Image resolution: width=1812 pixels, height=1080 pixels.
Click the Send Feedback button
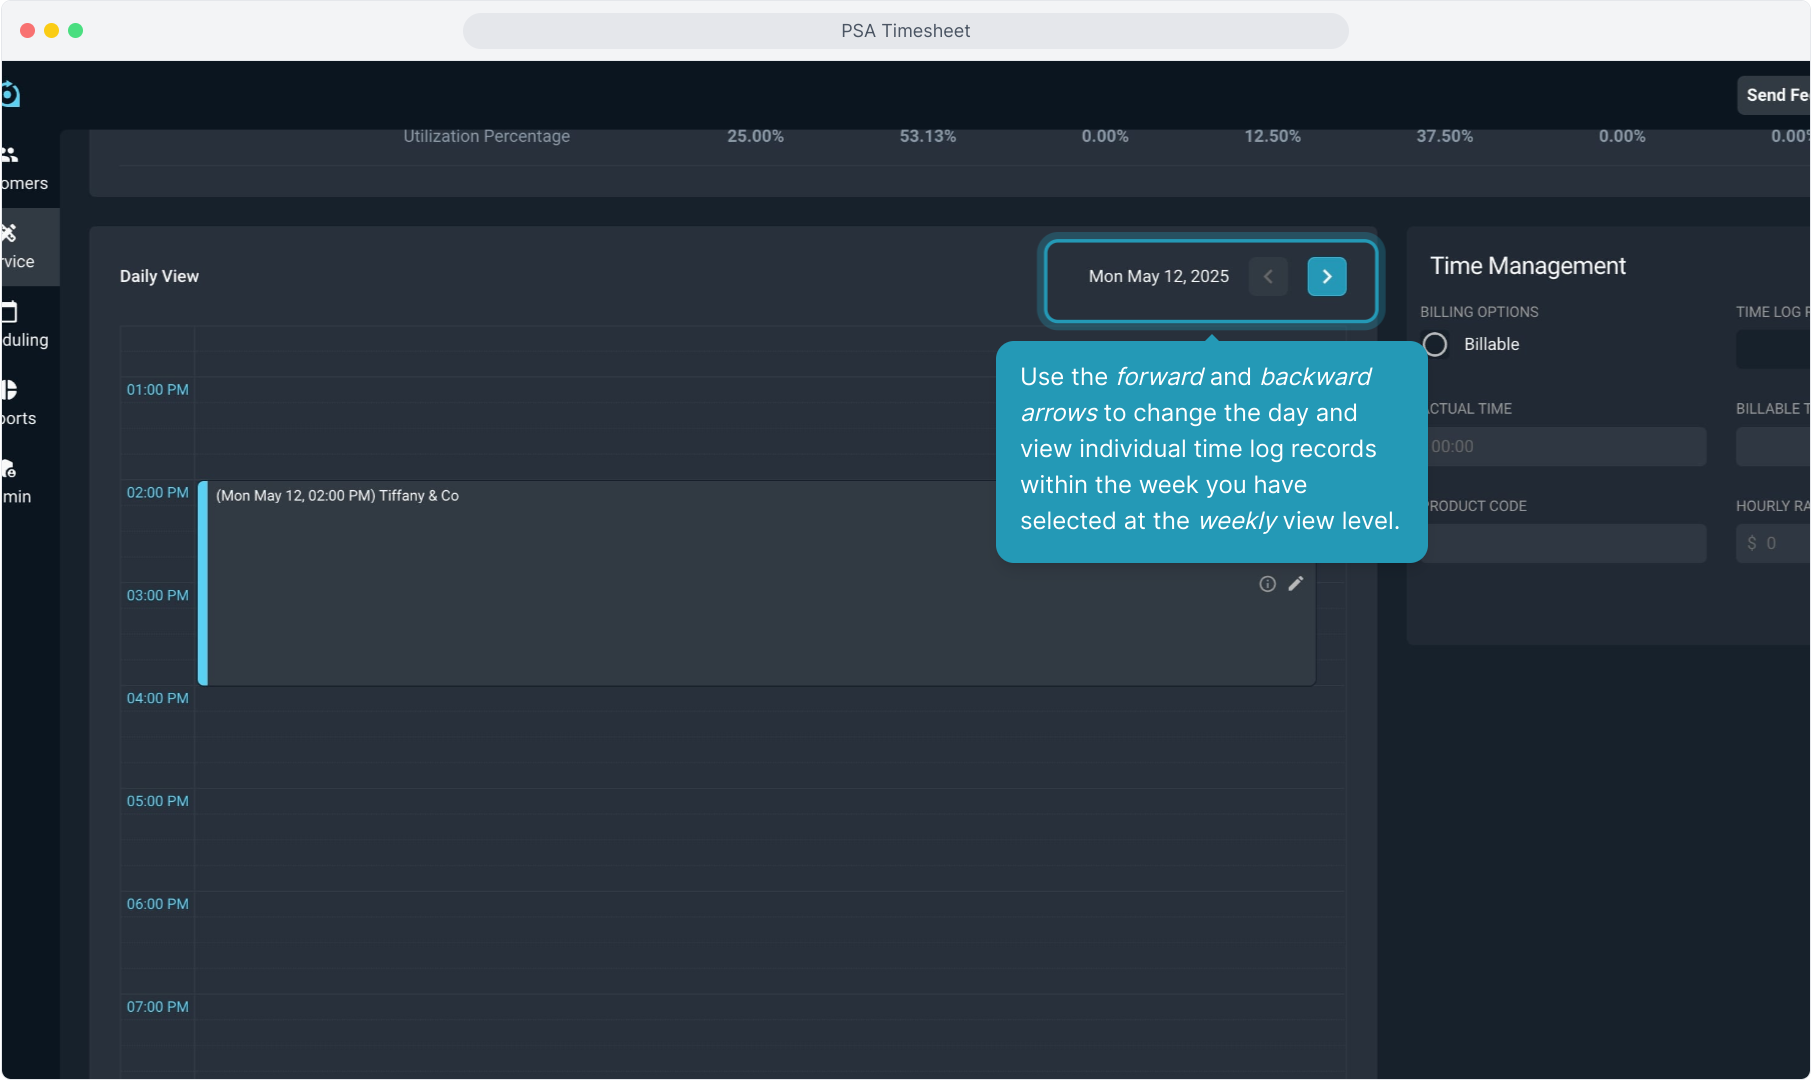point(1776,95)
